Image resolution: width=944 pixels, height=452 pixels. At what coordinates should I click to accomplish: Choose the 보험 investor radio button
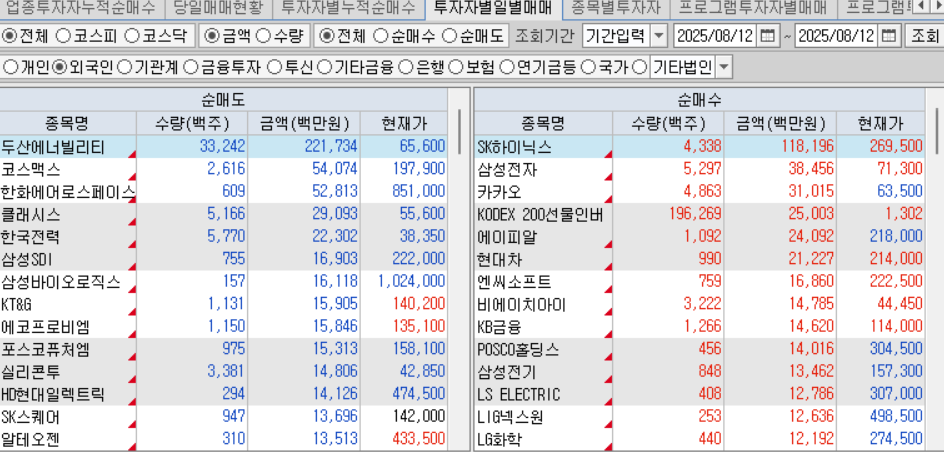456,67
